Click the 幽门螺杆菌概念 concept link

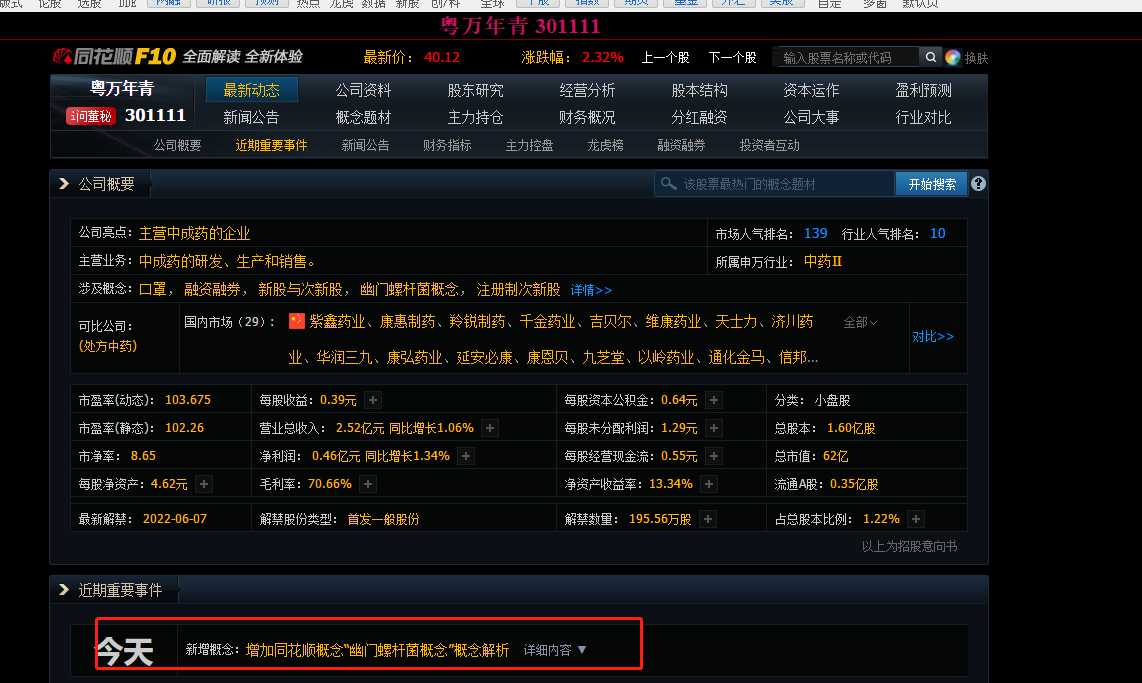tap(410, 289)
